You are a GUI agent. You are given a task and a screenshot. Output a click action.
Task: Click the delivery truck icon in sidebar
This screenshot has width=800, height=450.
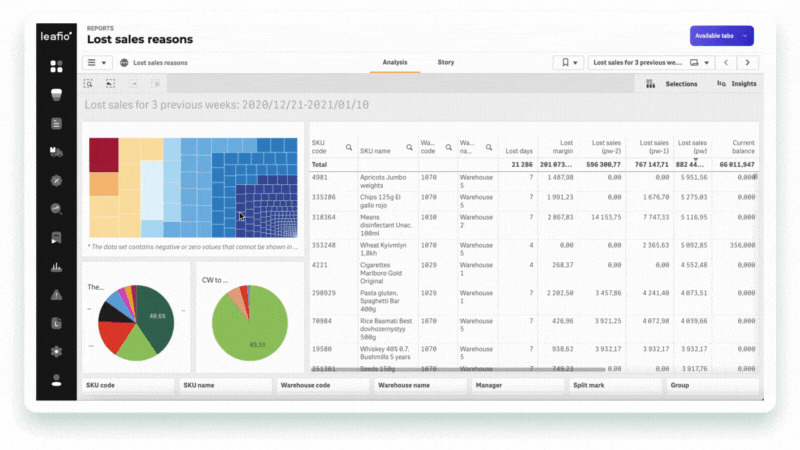56,151
